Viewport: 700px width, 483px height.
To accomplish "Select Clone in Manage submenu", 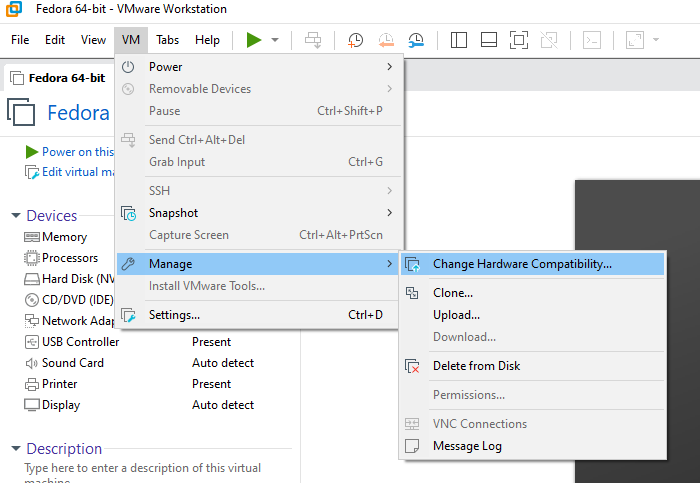I will (x=533, y=293).
